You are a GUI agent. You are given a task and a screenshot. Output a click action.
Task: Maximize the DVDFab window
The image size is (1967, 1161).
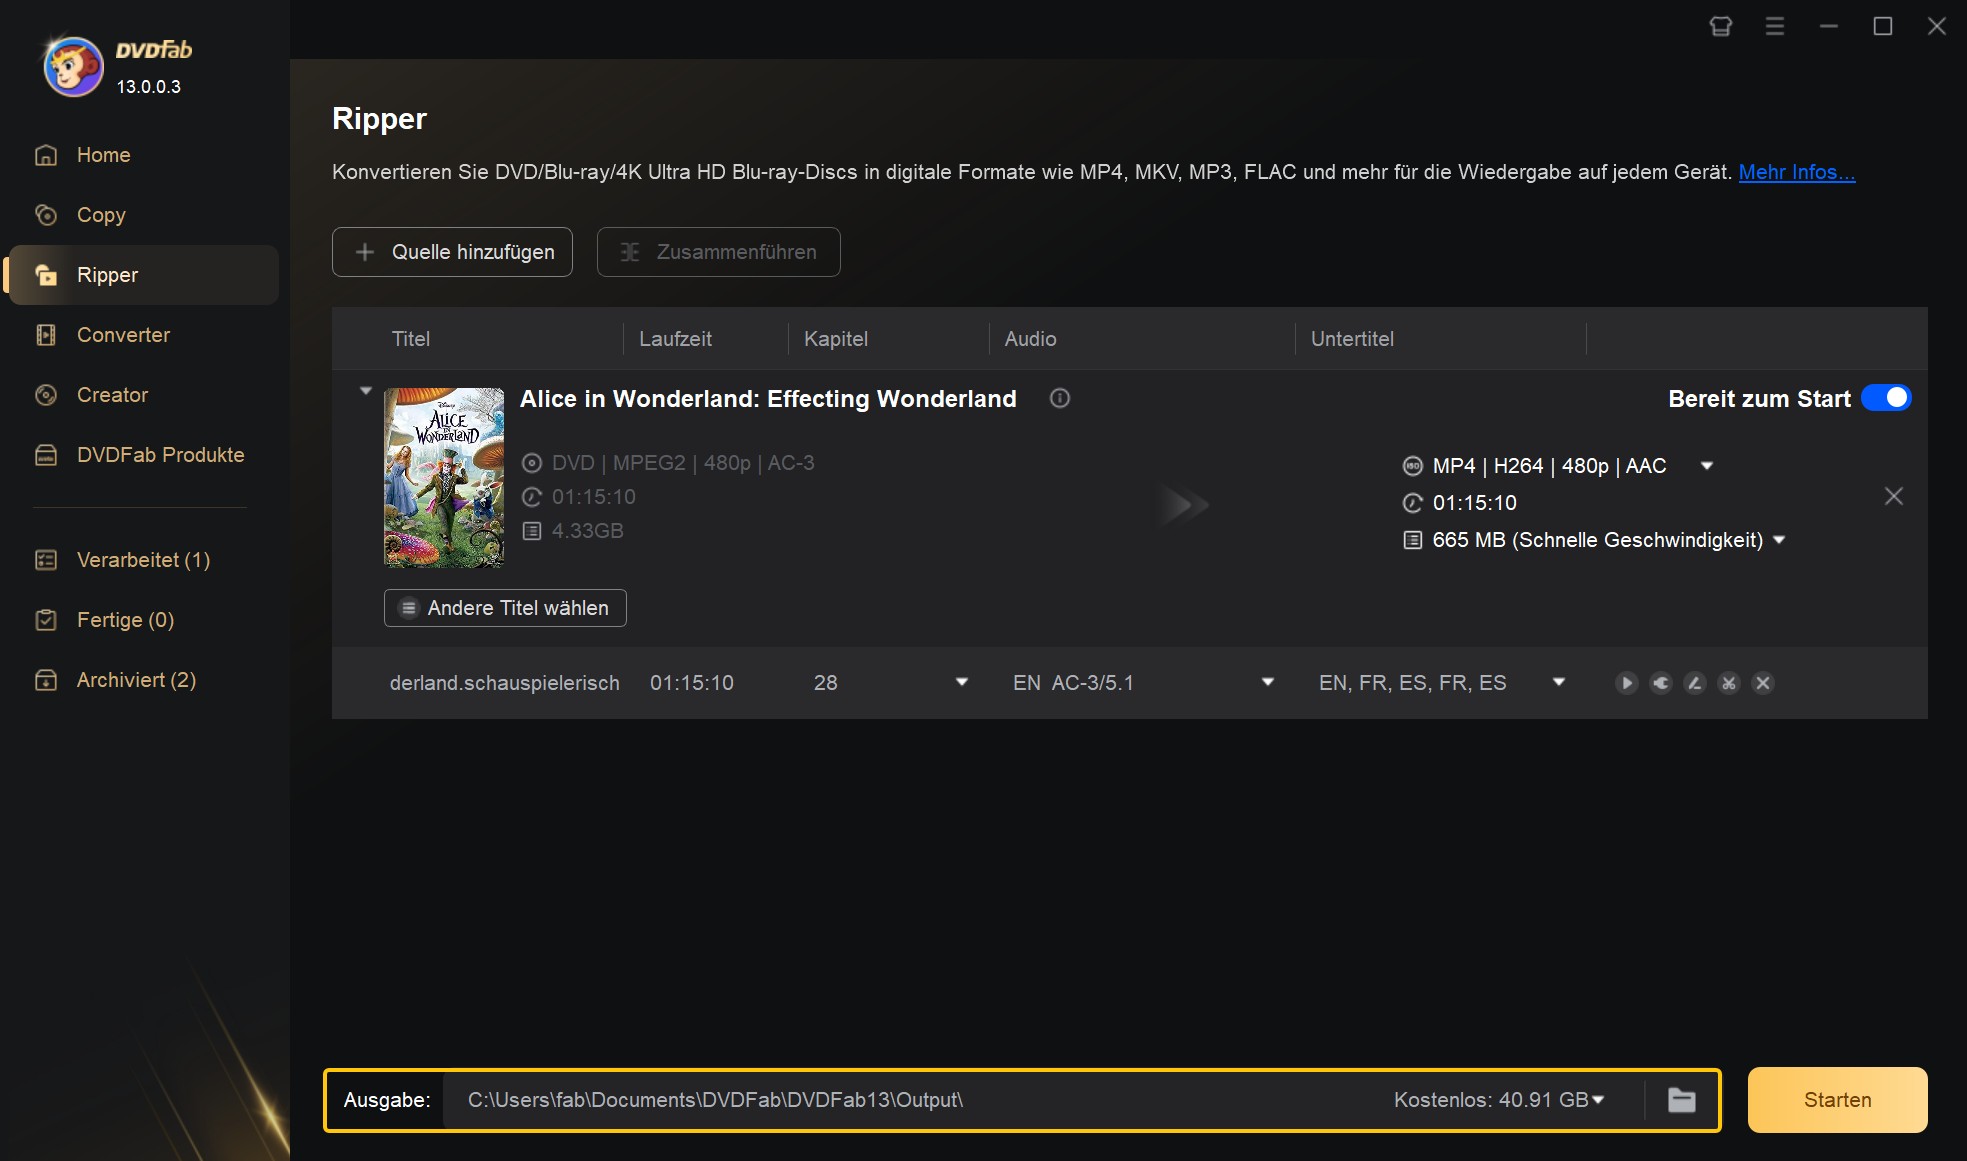[1883, 27]
